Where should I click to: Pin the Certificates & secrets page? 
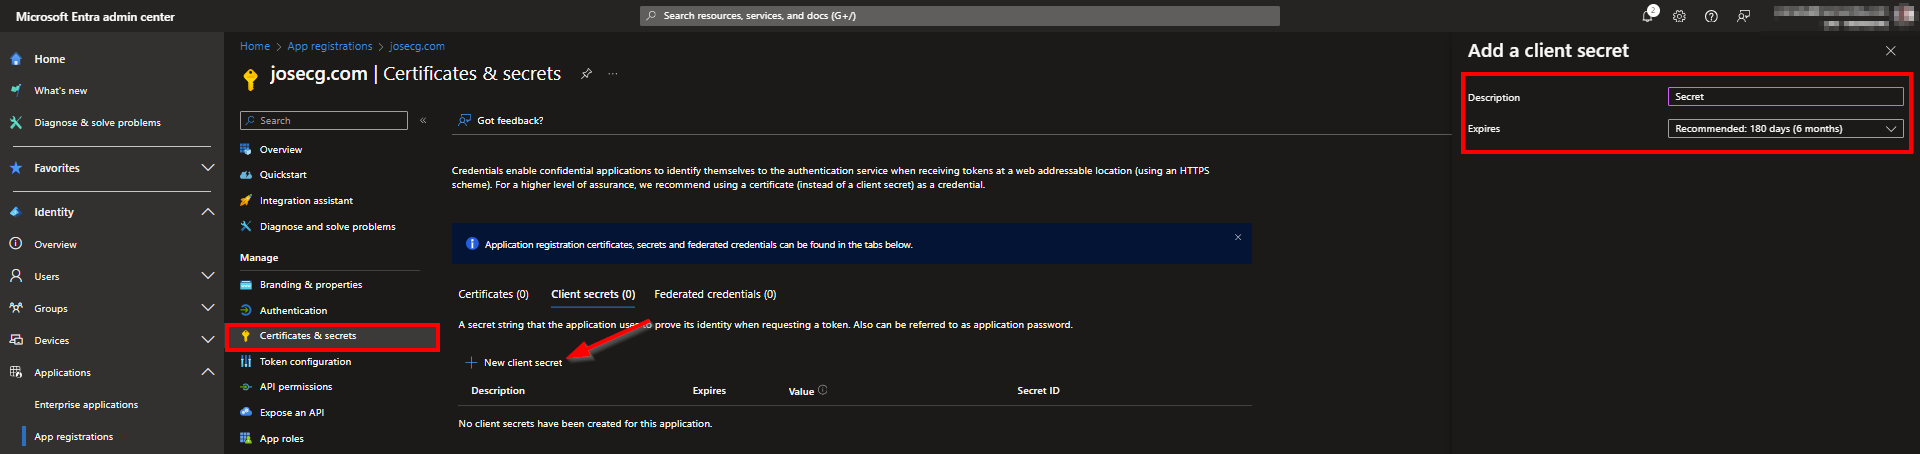tap(587, 74)
